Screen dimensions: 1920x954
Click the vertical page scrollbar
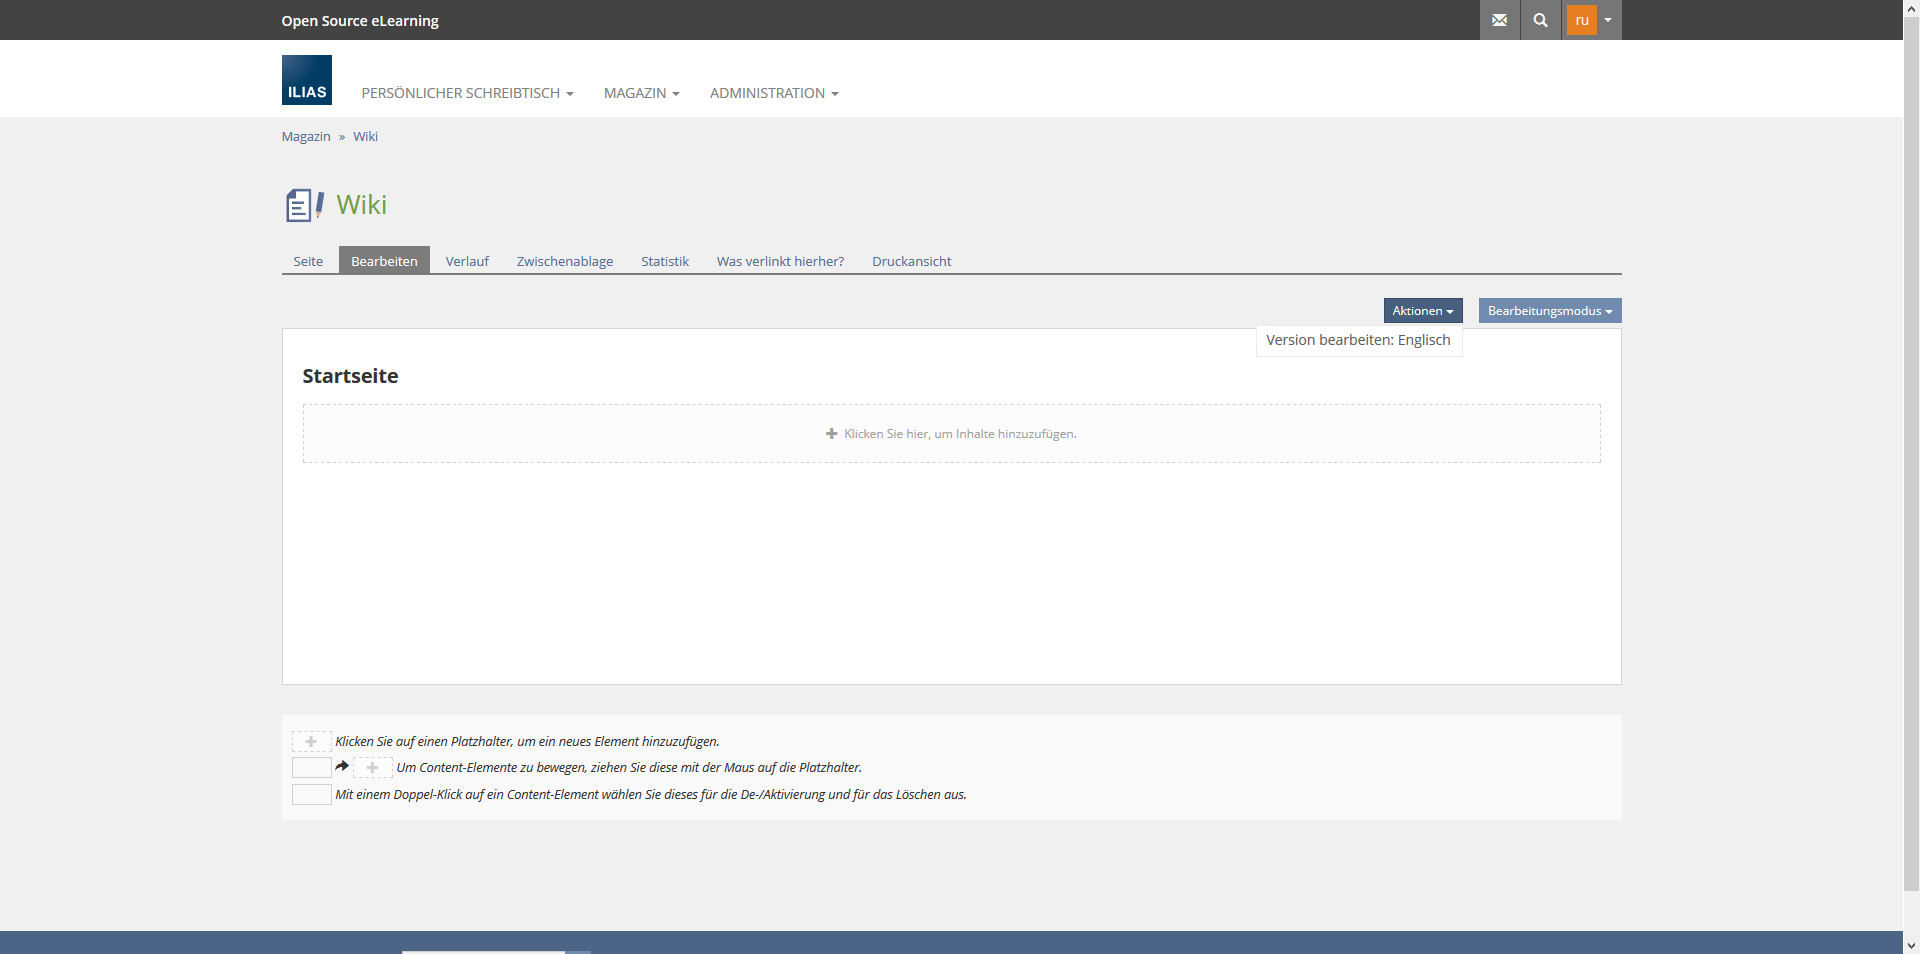1911,450
